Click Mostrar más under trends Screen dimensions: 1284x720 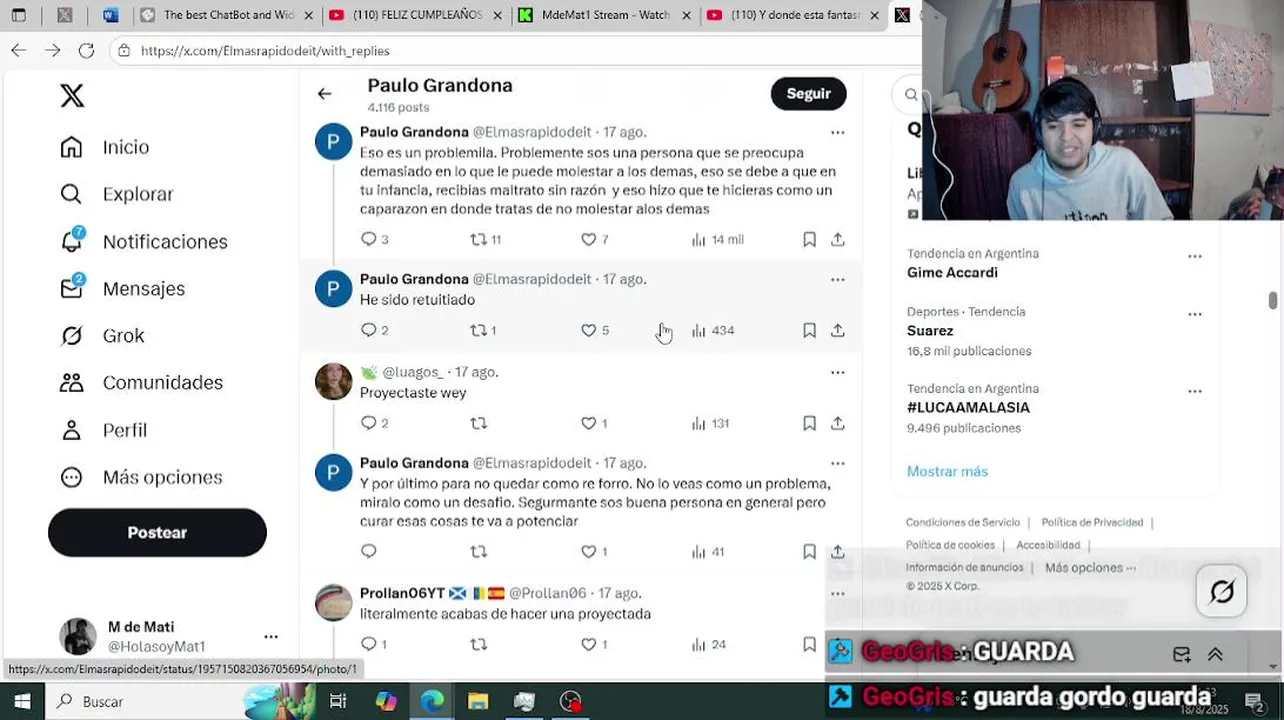[947, 471]
